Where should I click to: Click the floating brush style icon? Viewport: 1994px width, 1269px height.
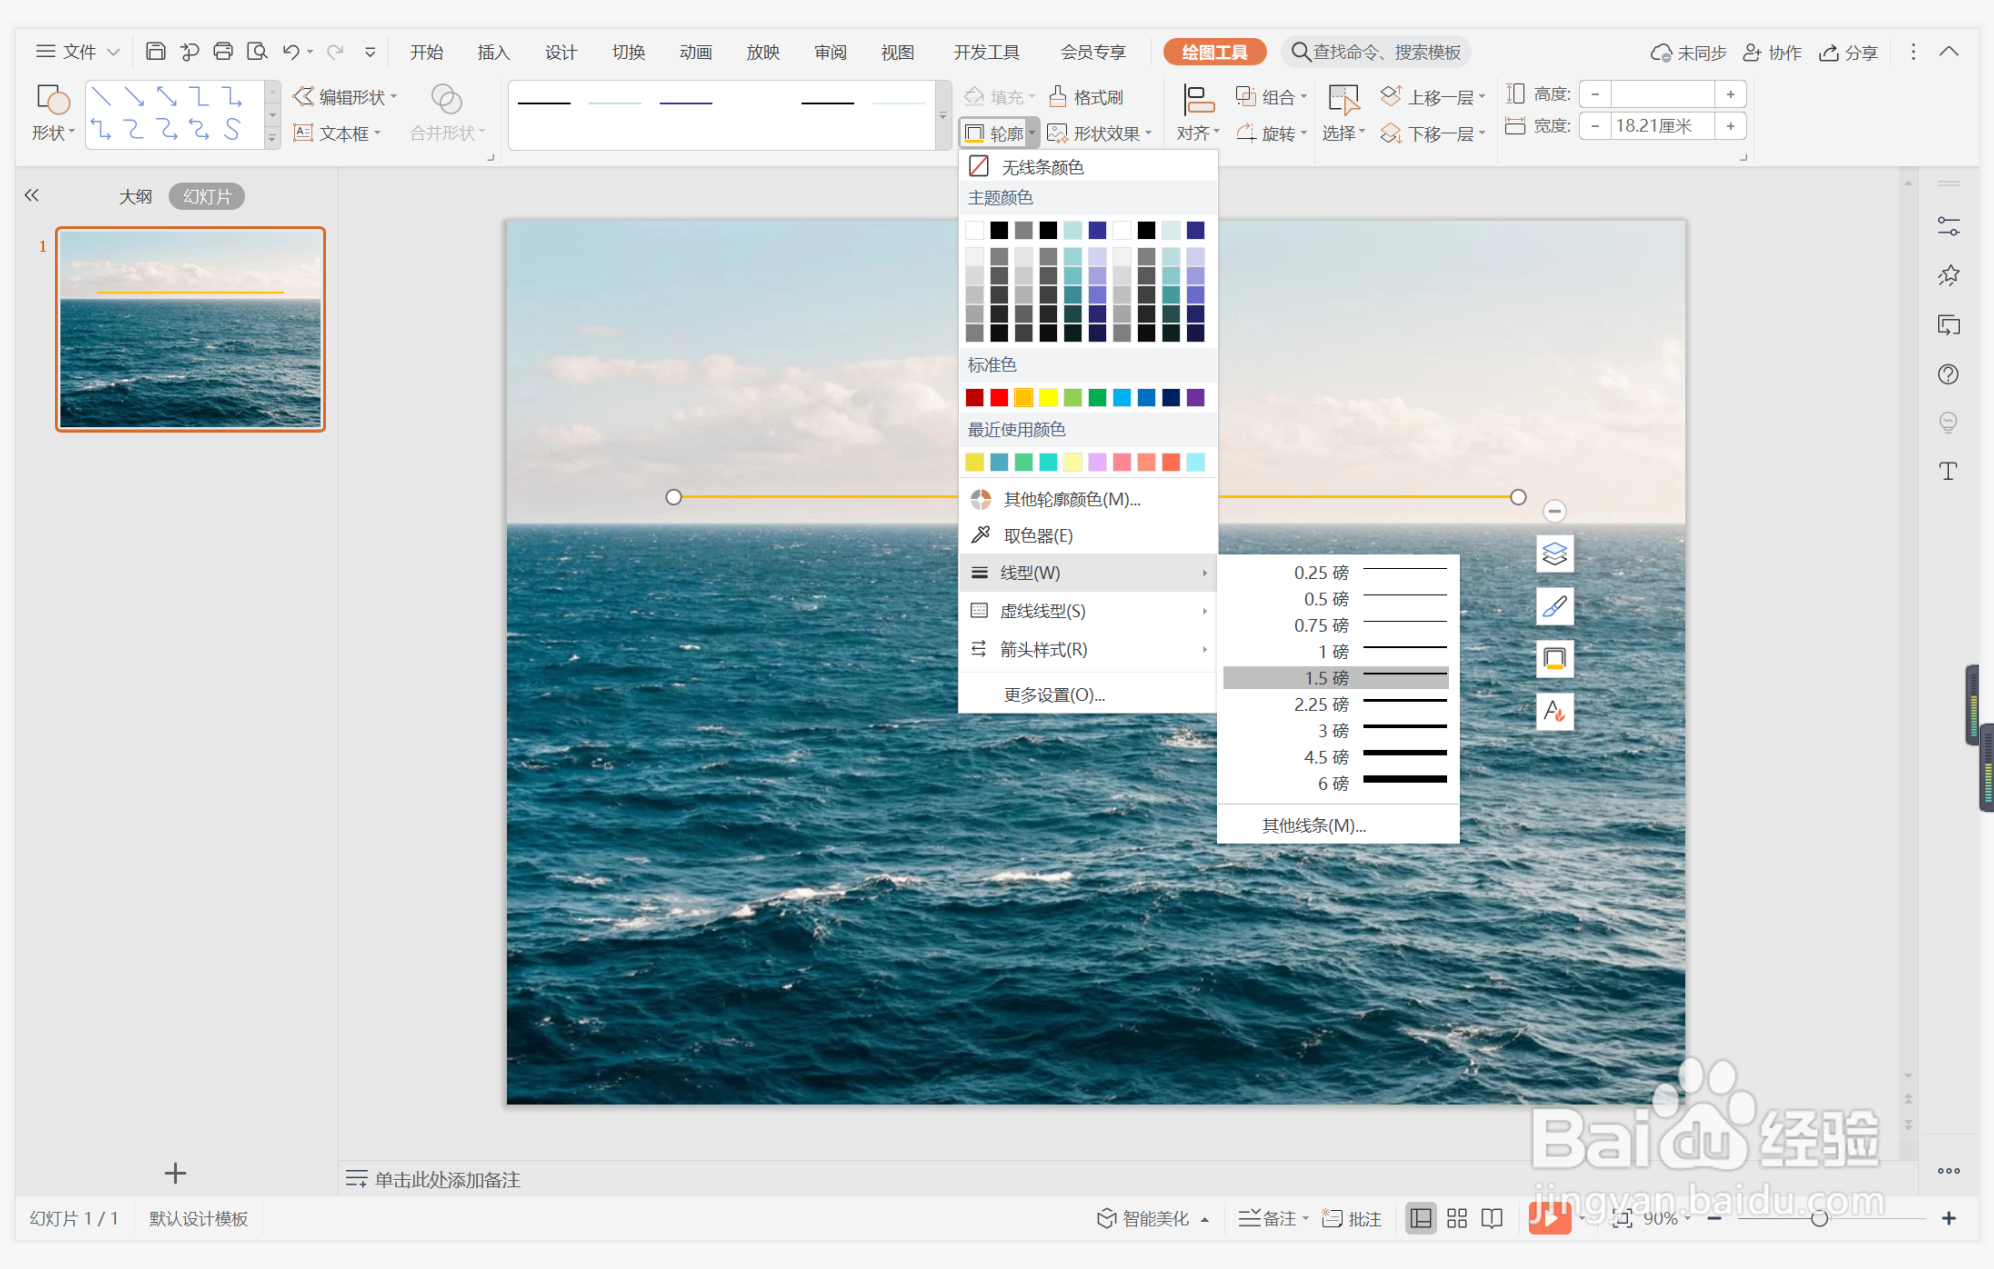point(1554,606)
